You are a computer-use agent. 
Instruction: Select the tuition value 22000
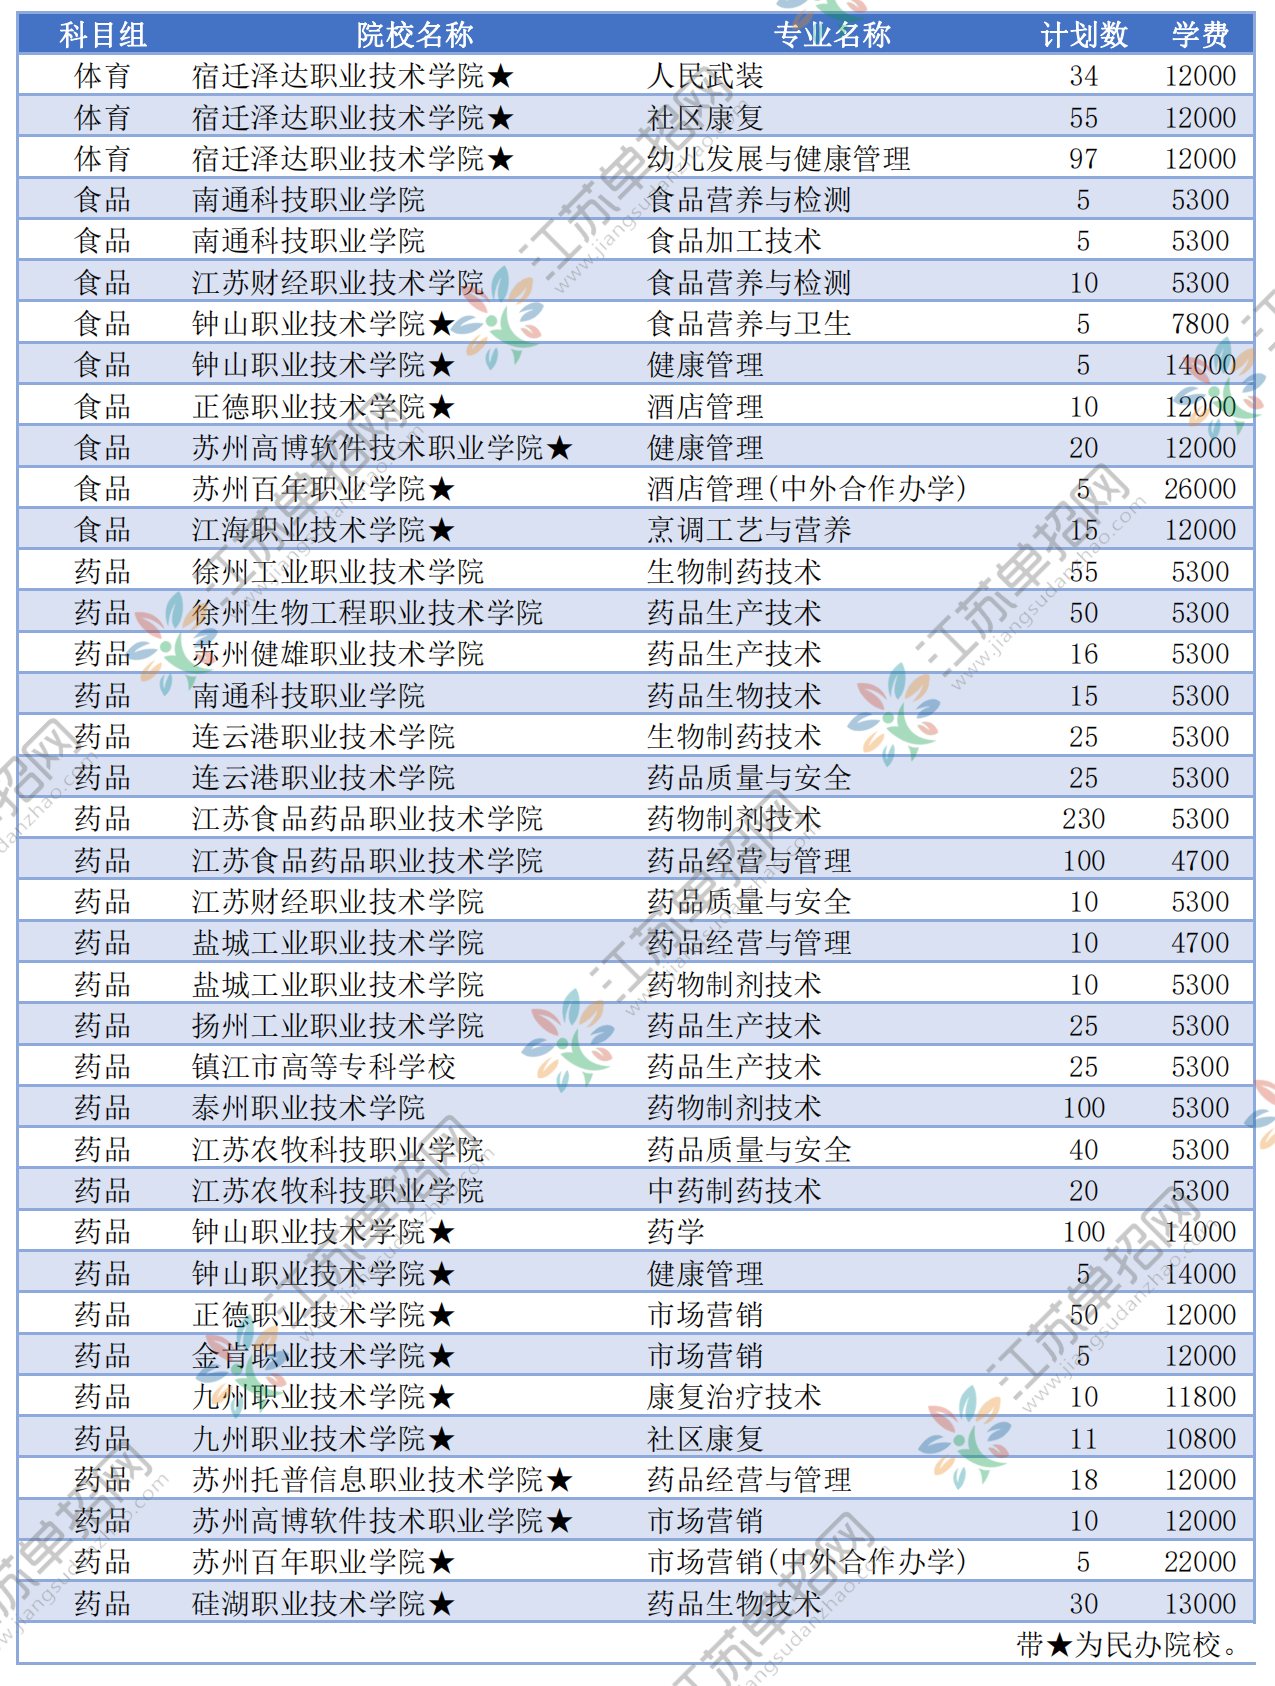tap(1200, 1562)
